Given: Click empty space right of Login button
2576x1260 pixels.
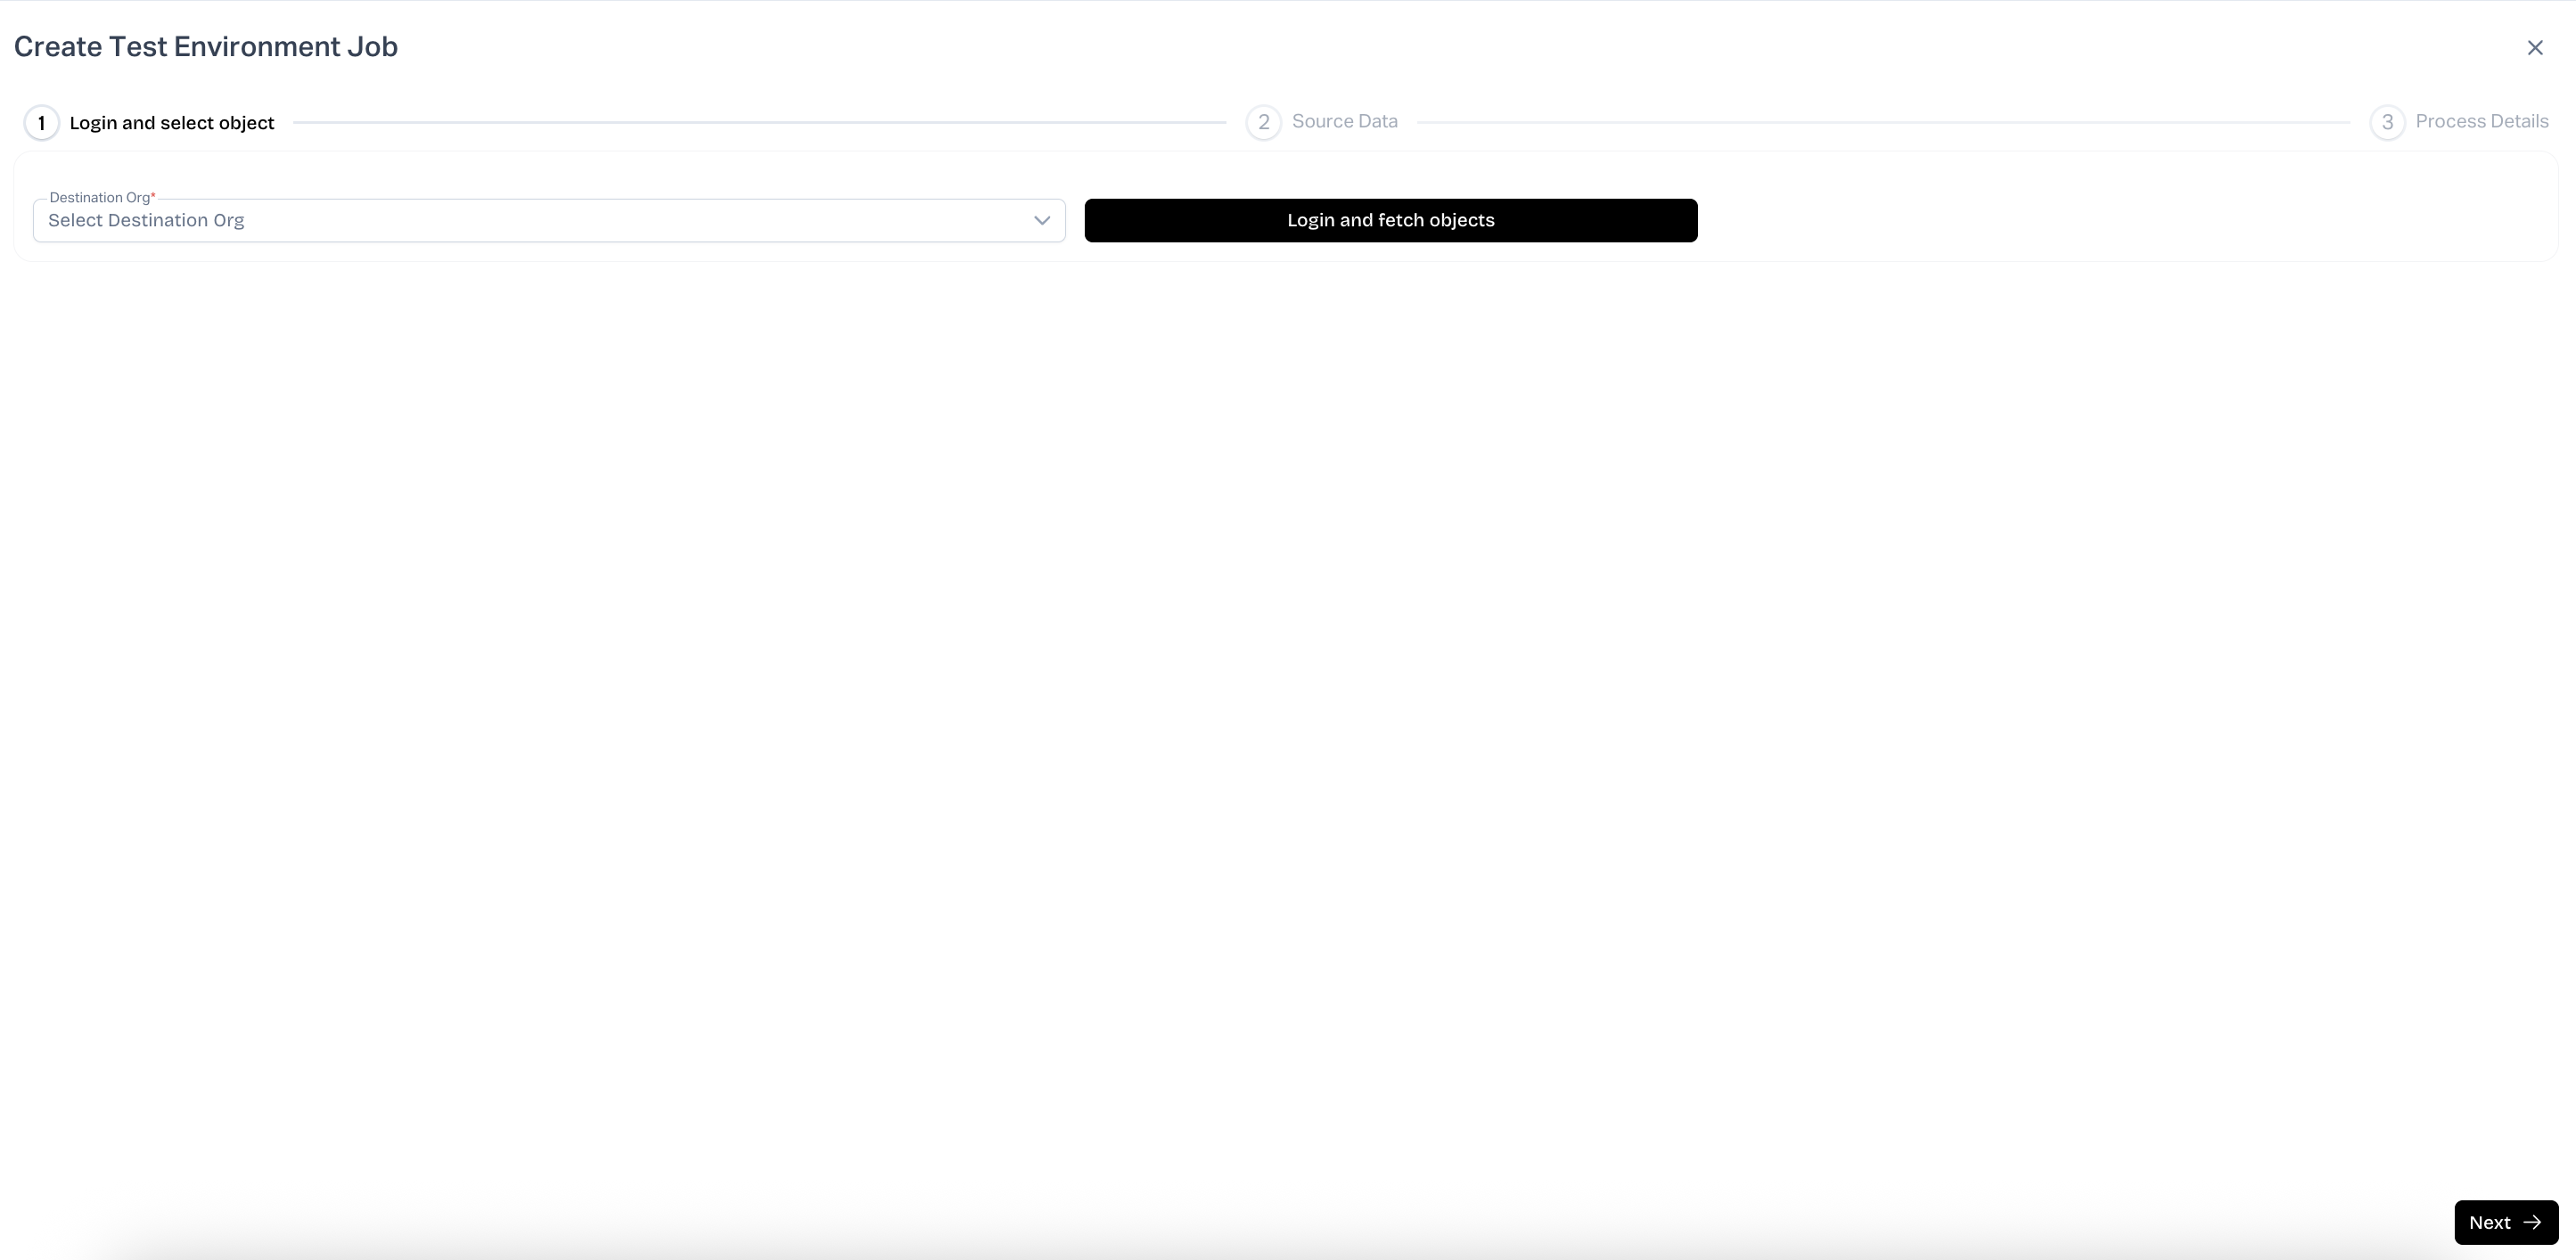Looking at the screenshot, I should click(x=2120, y=220).
